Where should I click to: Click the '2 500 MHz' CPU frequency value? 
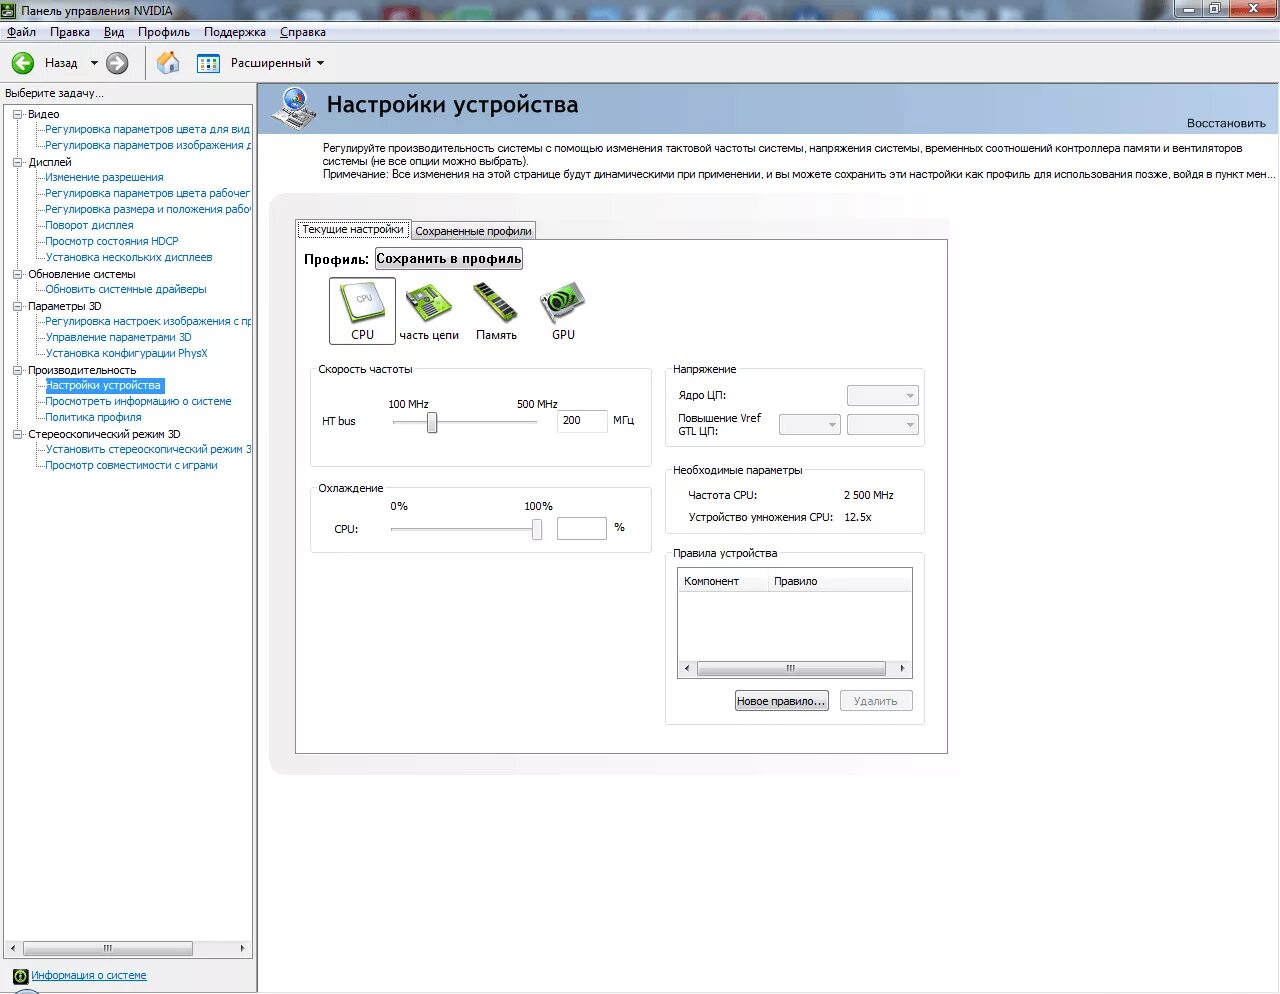[868, 495]
